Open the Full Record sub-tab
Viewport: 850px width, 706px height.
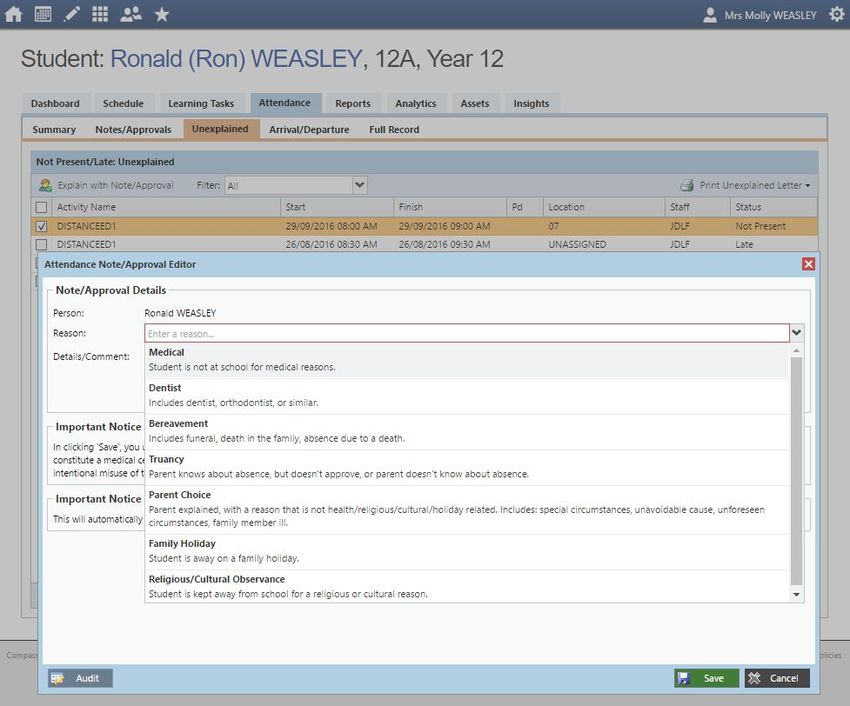(394, 130)
